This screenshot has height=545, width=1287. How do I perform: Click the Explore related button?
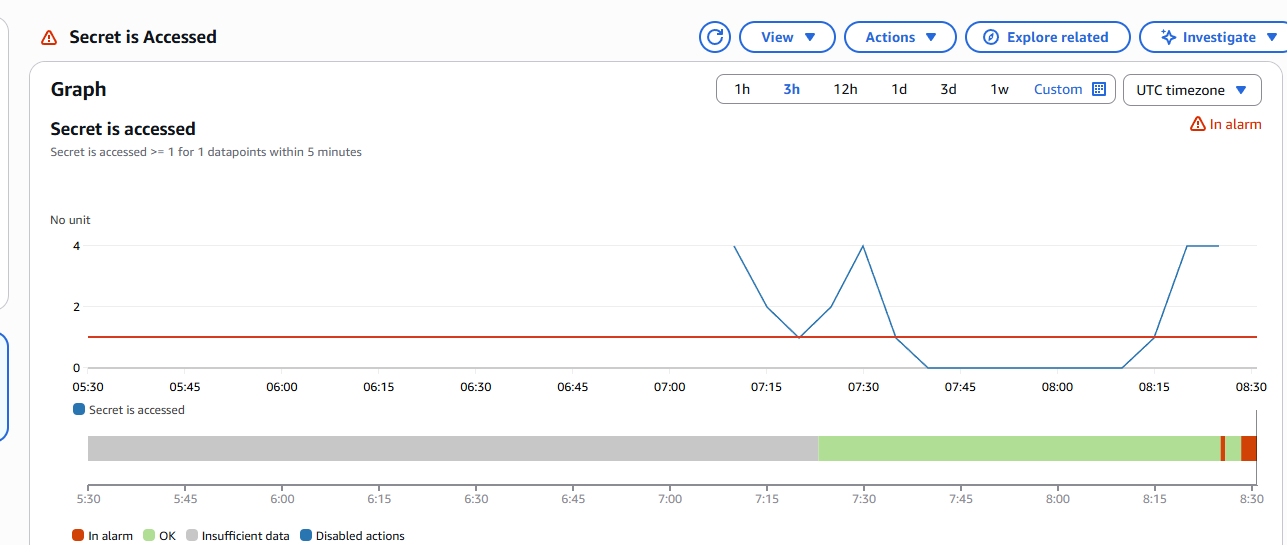1047,37
